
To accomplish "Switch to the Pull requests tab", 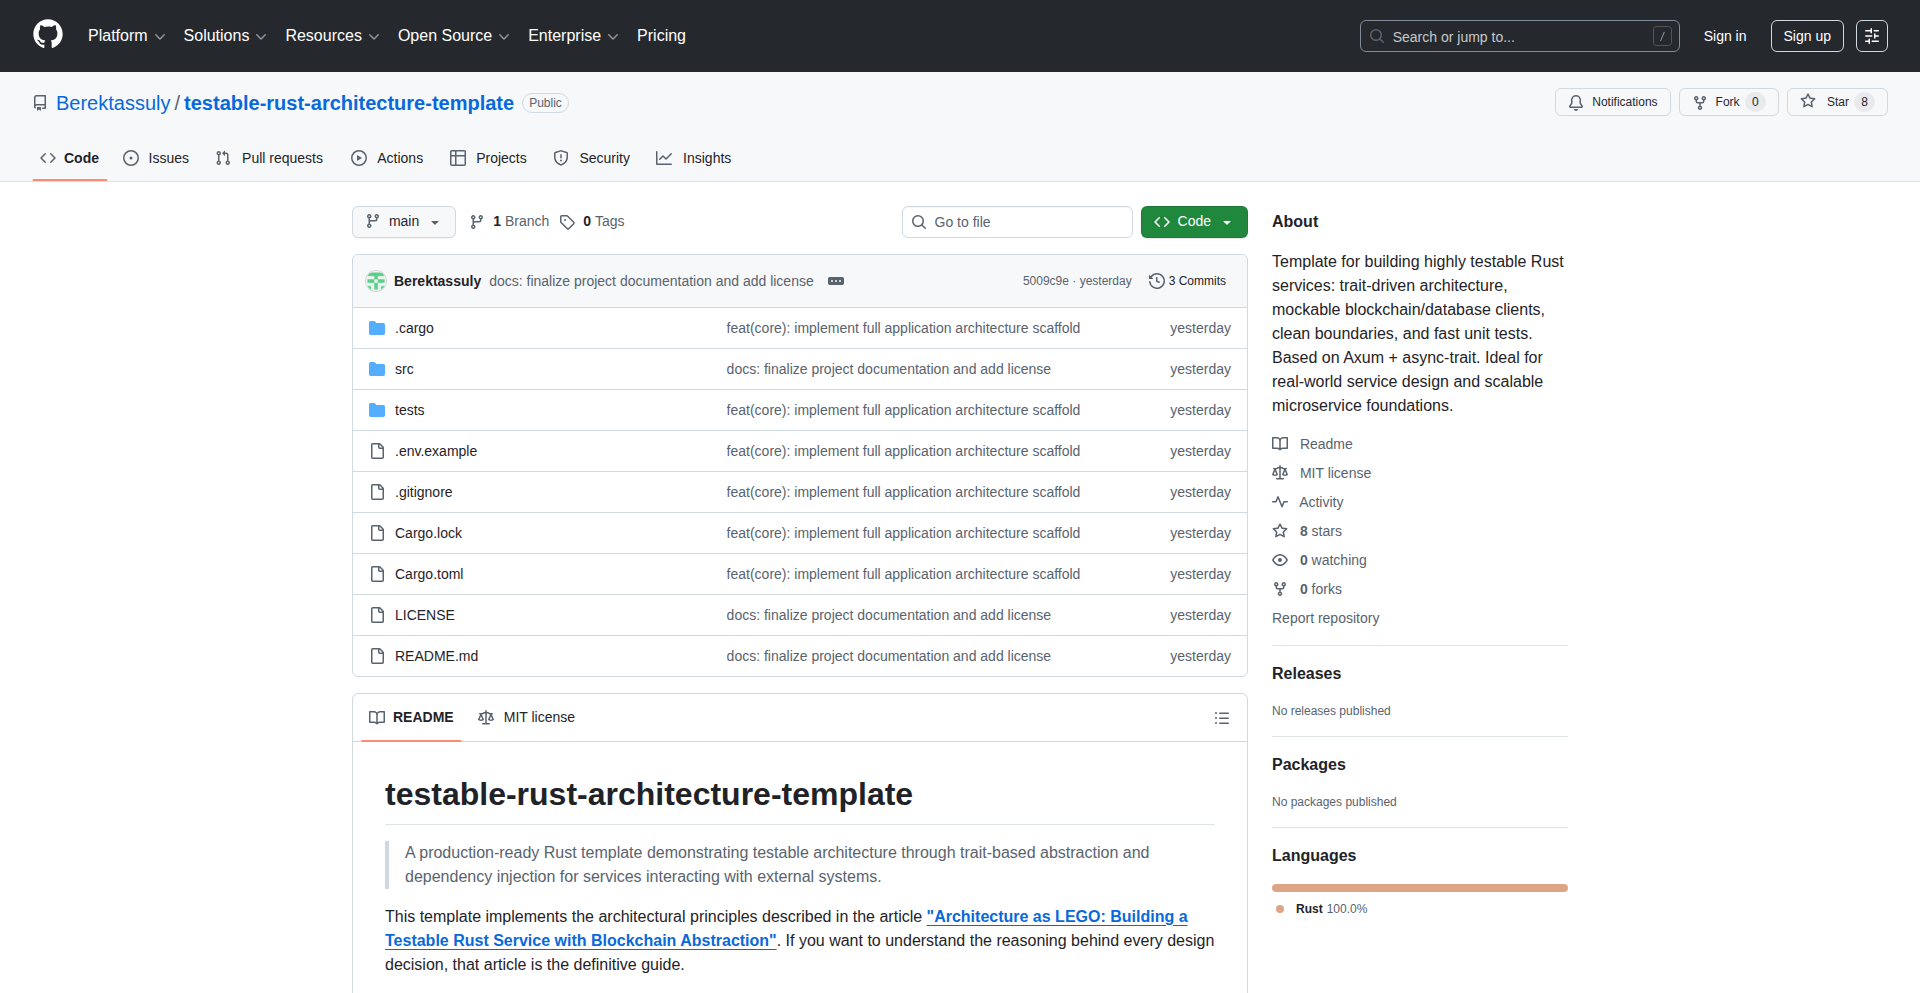I will coord(270,158).
